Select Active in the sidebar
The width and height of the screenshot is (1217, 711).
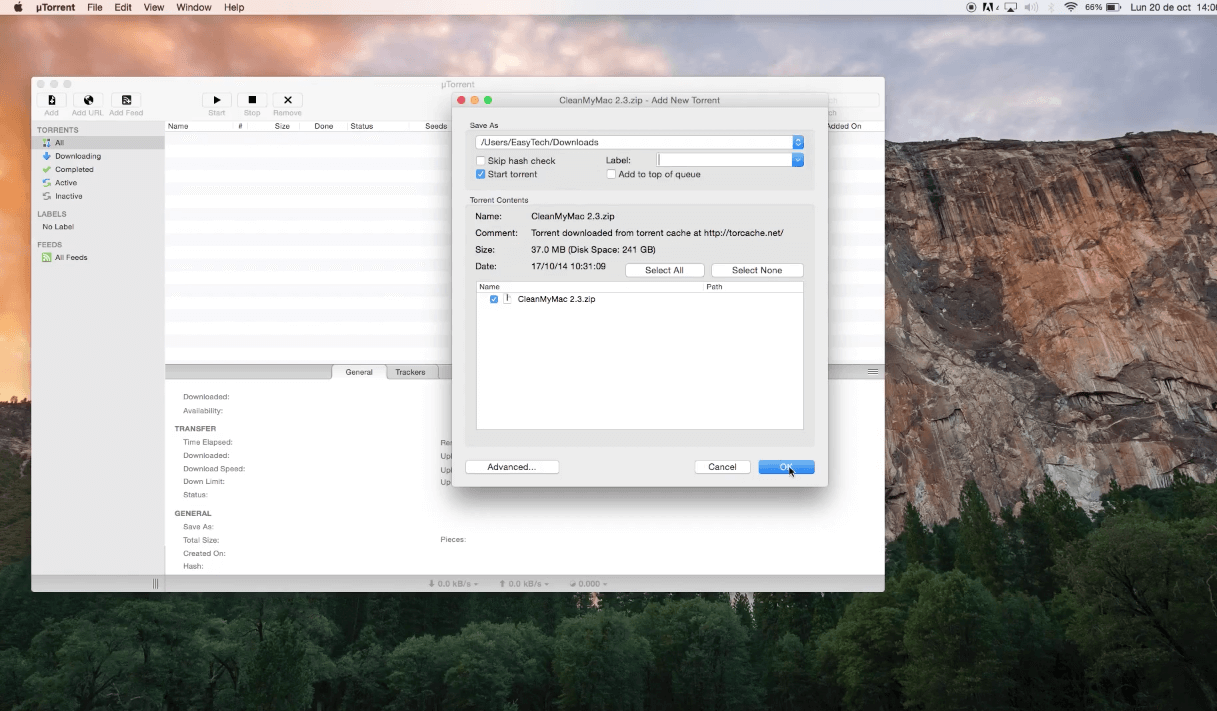point(98,183)
